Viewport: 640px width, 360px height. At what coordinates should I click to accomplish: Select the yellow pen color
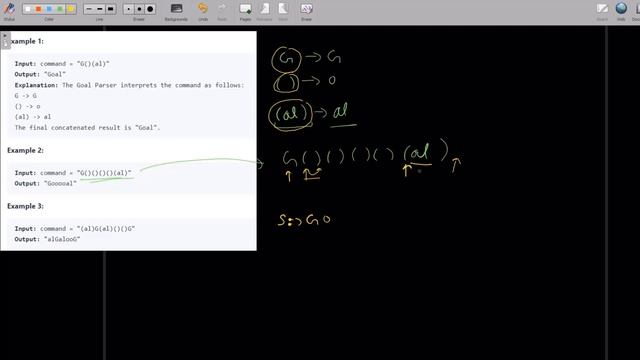pos(71,9)
